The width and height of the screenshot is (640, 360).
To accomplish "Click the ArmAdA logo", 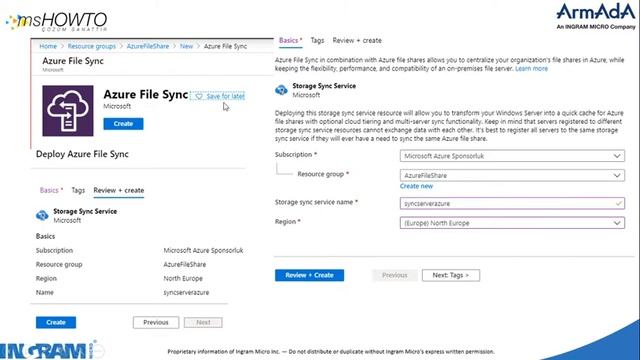I will [x=596, y=16].
